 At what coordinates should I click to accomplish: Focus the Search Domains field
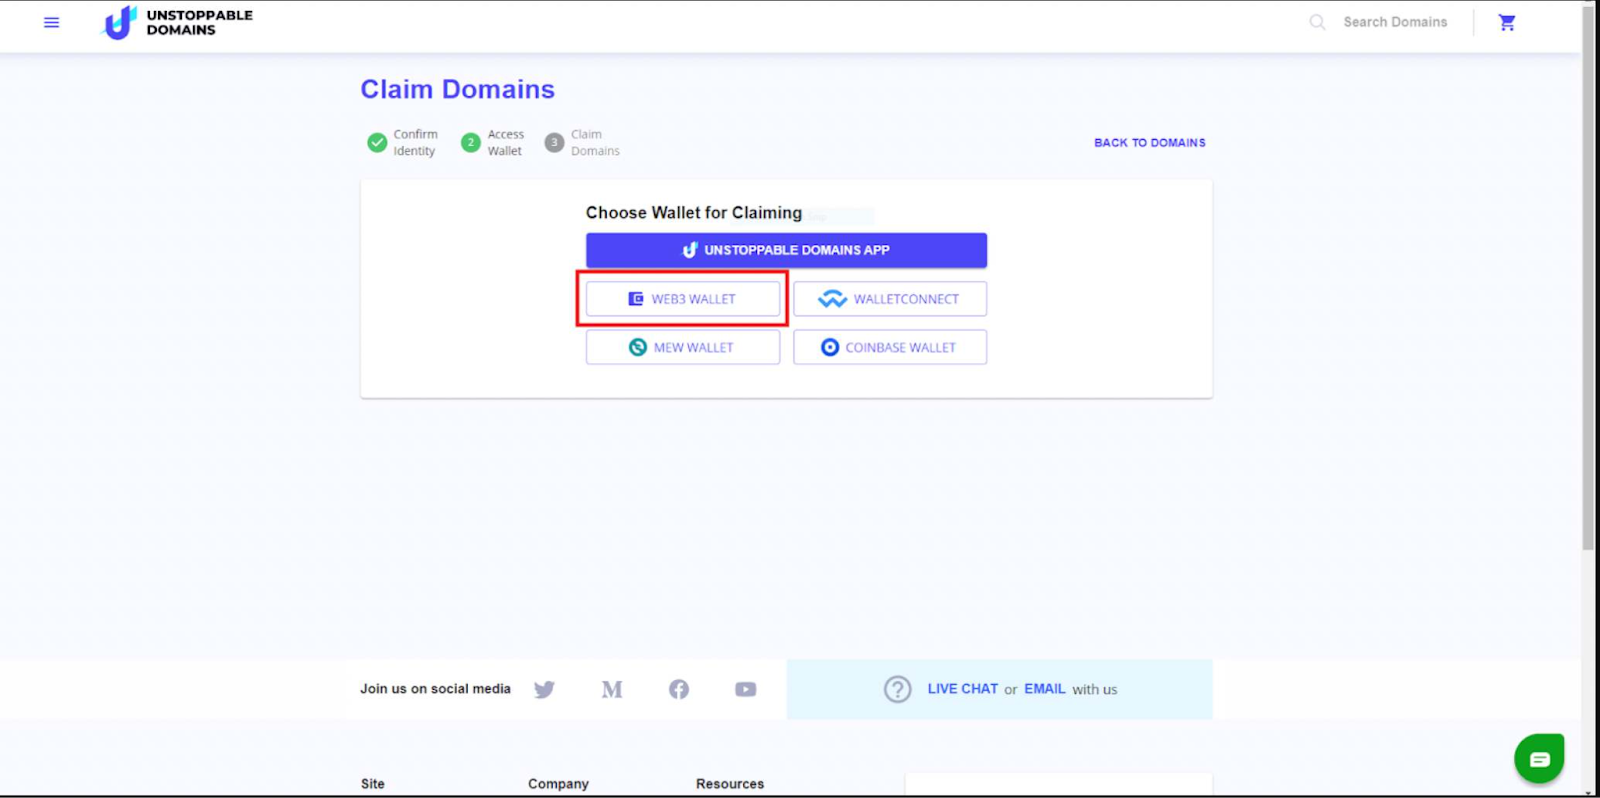(1395, 22)
